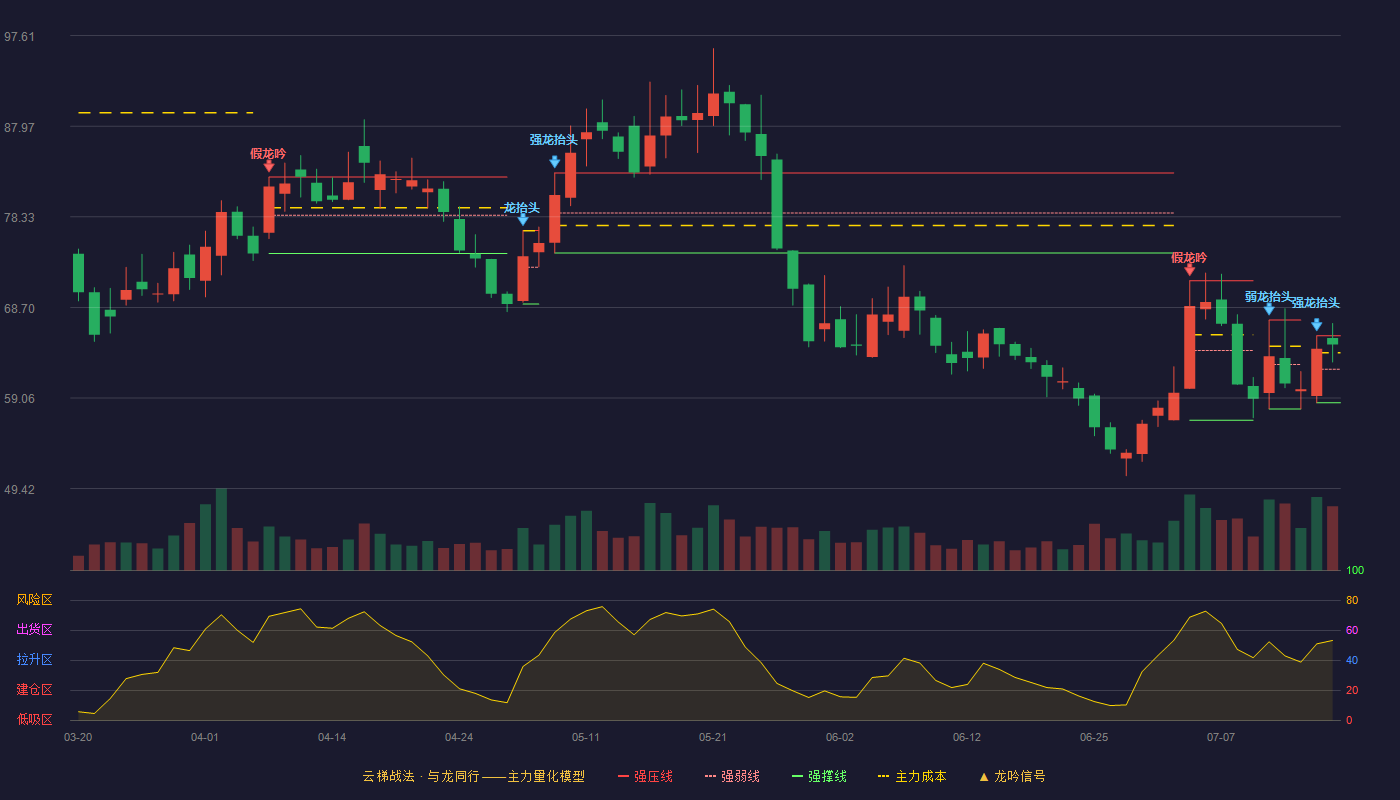Click the 78.33 price axis label
The width and height of the screenshot is (1400, 800).
pos(19,218)
